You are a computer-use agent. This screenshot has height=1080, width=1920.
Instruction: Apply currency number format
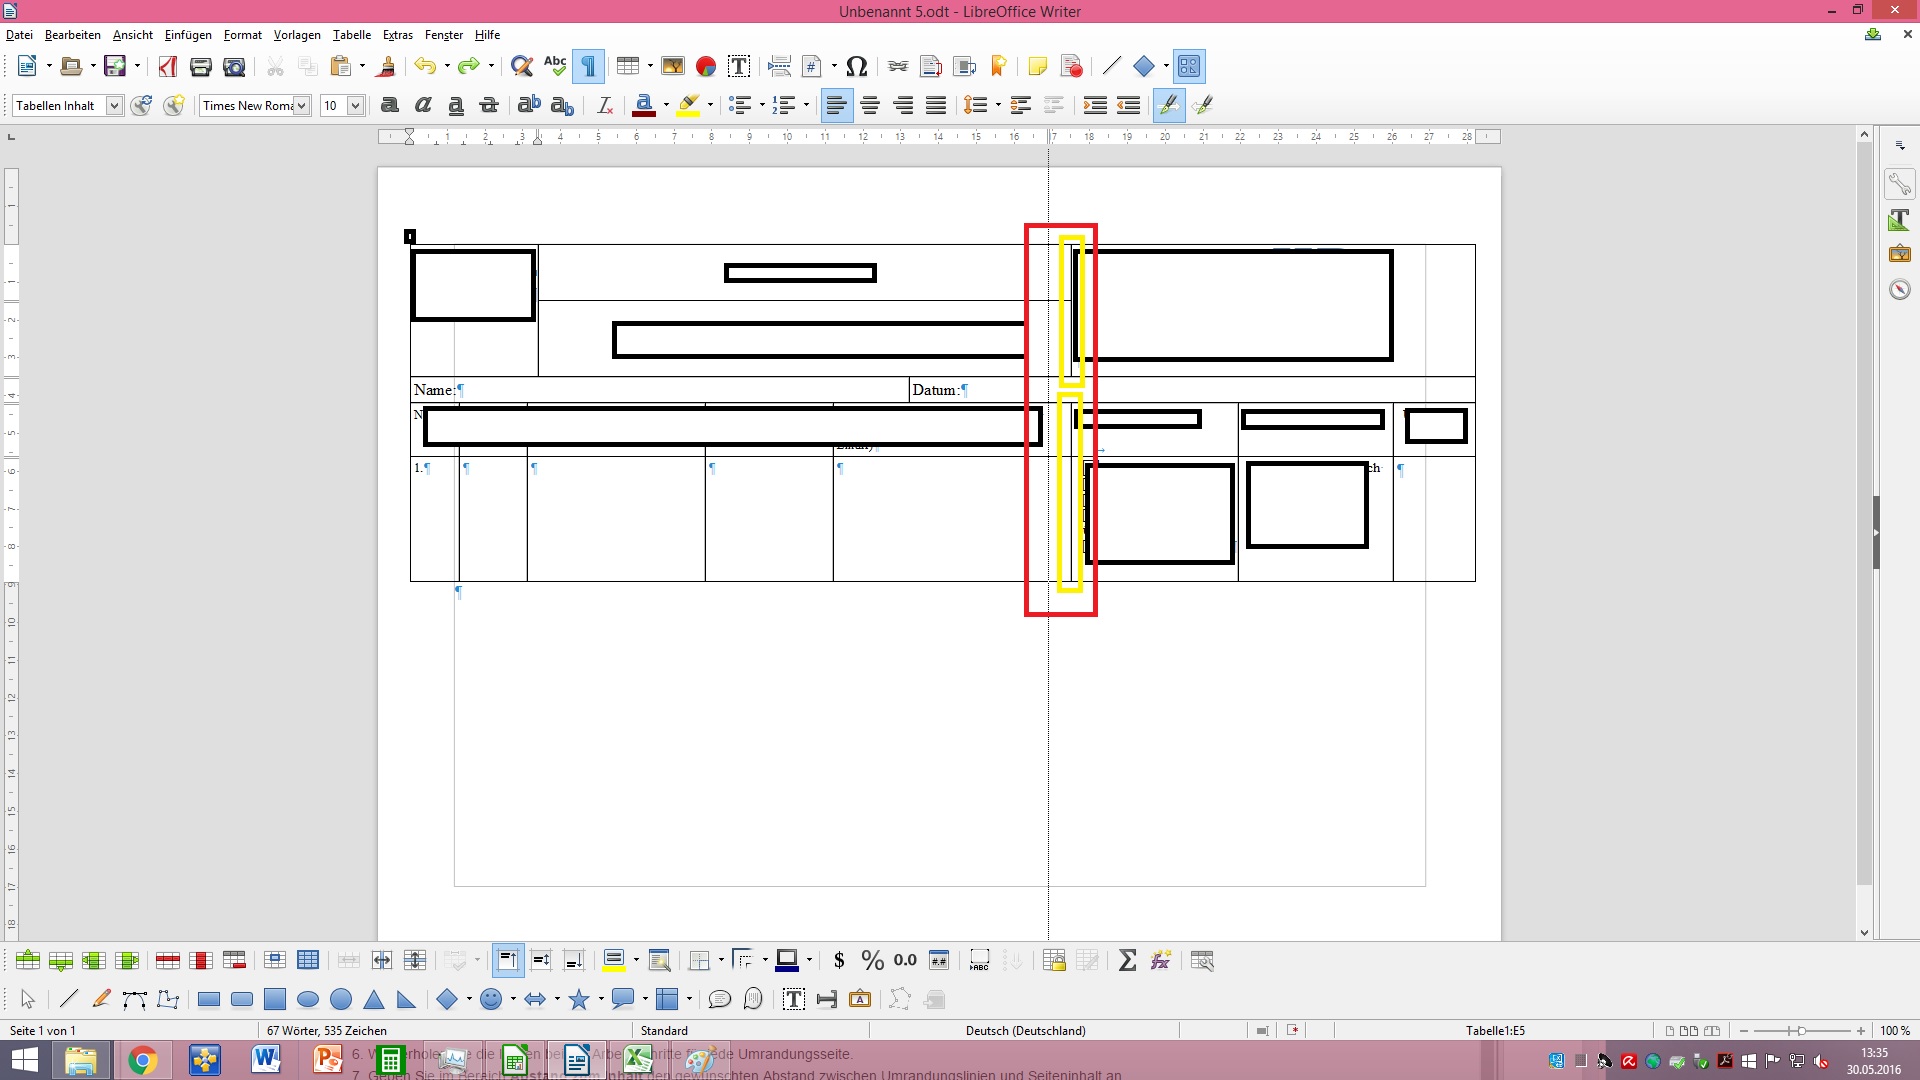point(839,960)
